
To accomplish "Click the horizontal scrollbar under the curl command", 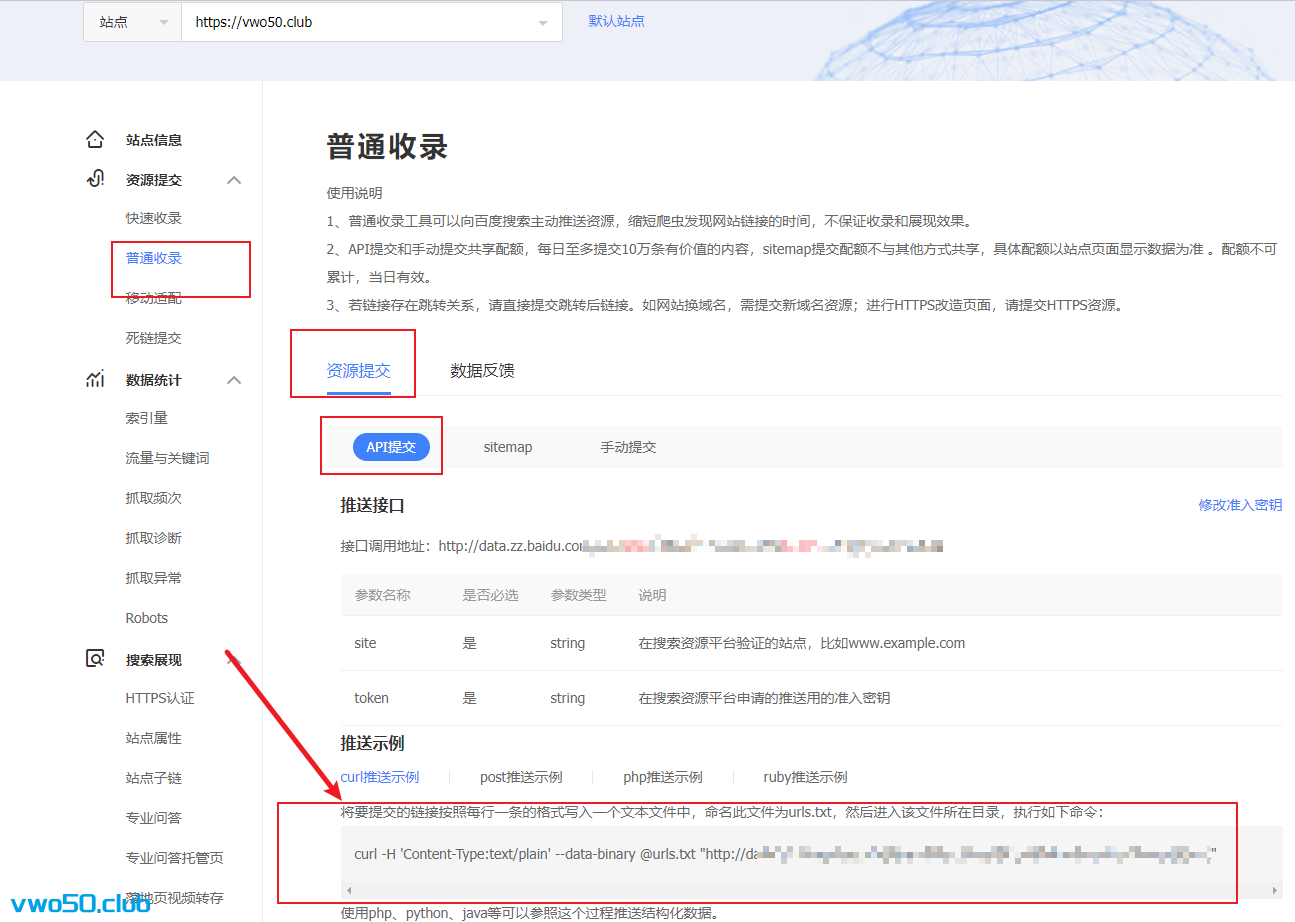I will [x=812, y=890].
